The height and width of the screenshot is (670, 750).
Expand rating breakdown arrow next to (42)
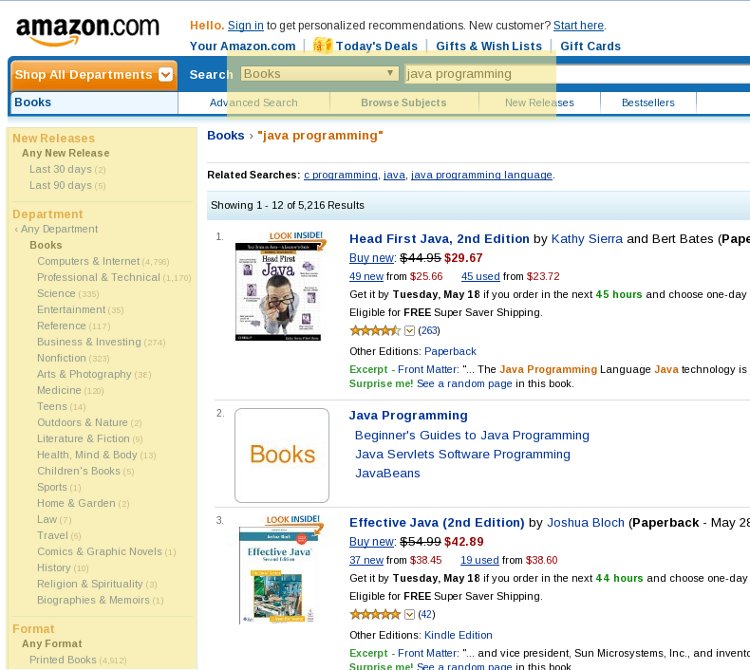tap(409, 614)
